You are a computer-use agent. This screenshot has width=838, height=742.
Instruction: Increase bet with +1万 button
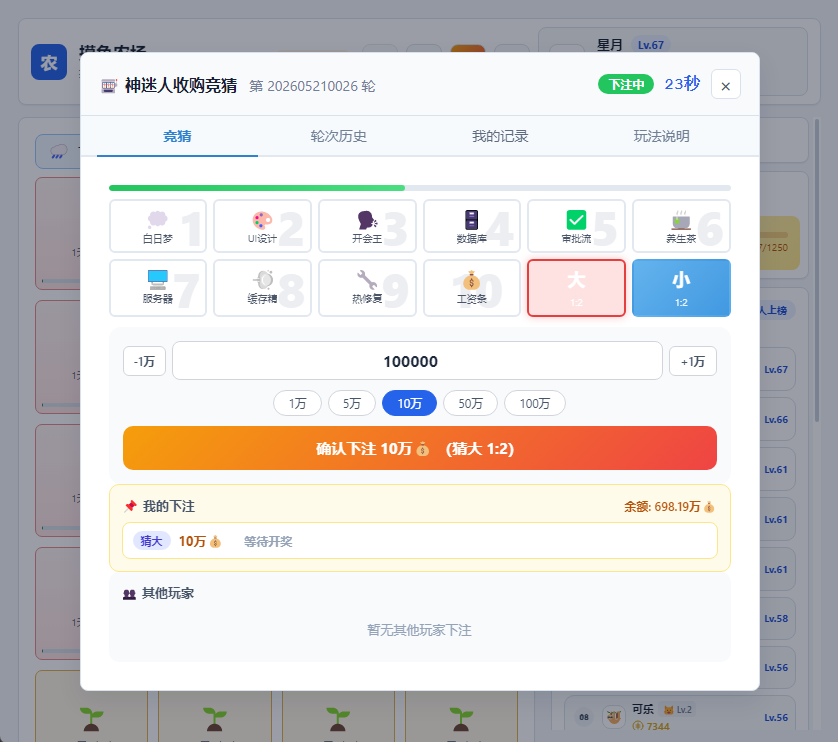click(693, 361)
